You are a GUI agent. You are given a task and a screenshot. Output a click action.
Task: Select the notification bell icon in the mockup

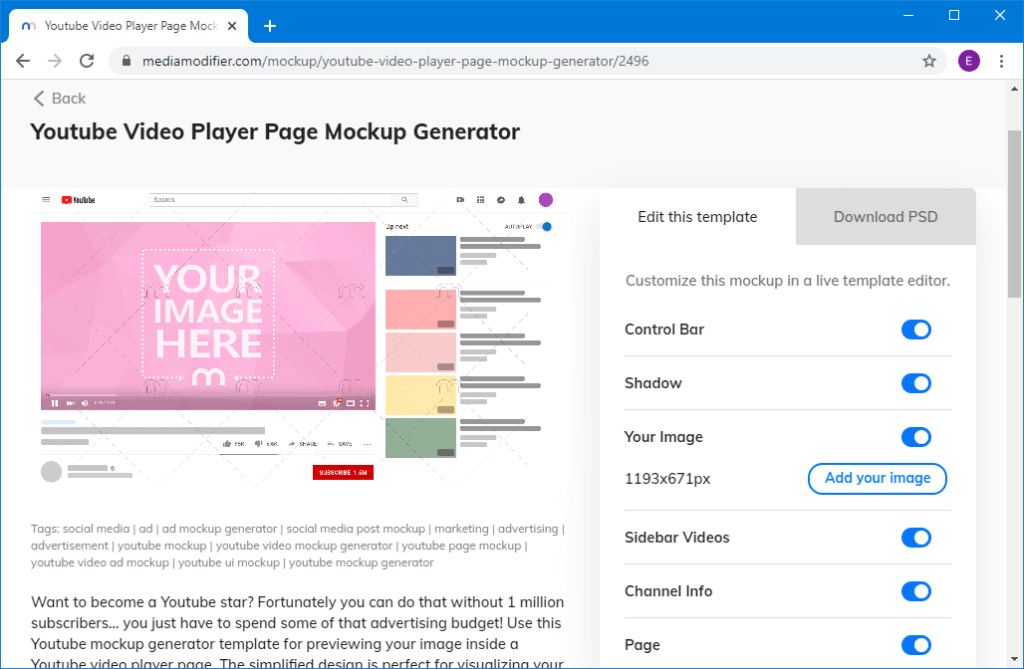(x=521, y=199)
